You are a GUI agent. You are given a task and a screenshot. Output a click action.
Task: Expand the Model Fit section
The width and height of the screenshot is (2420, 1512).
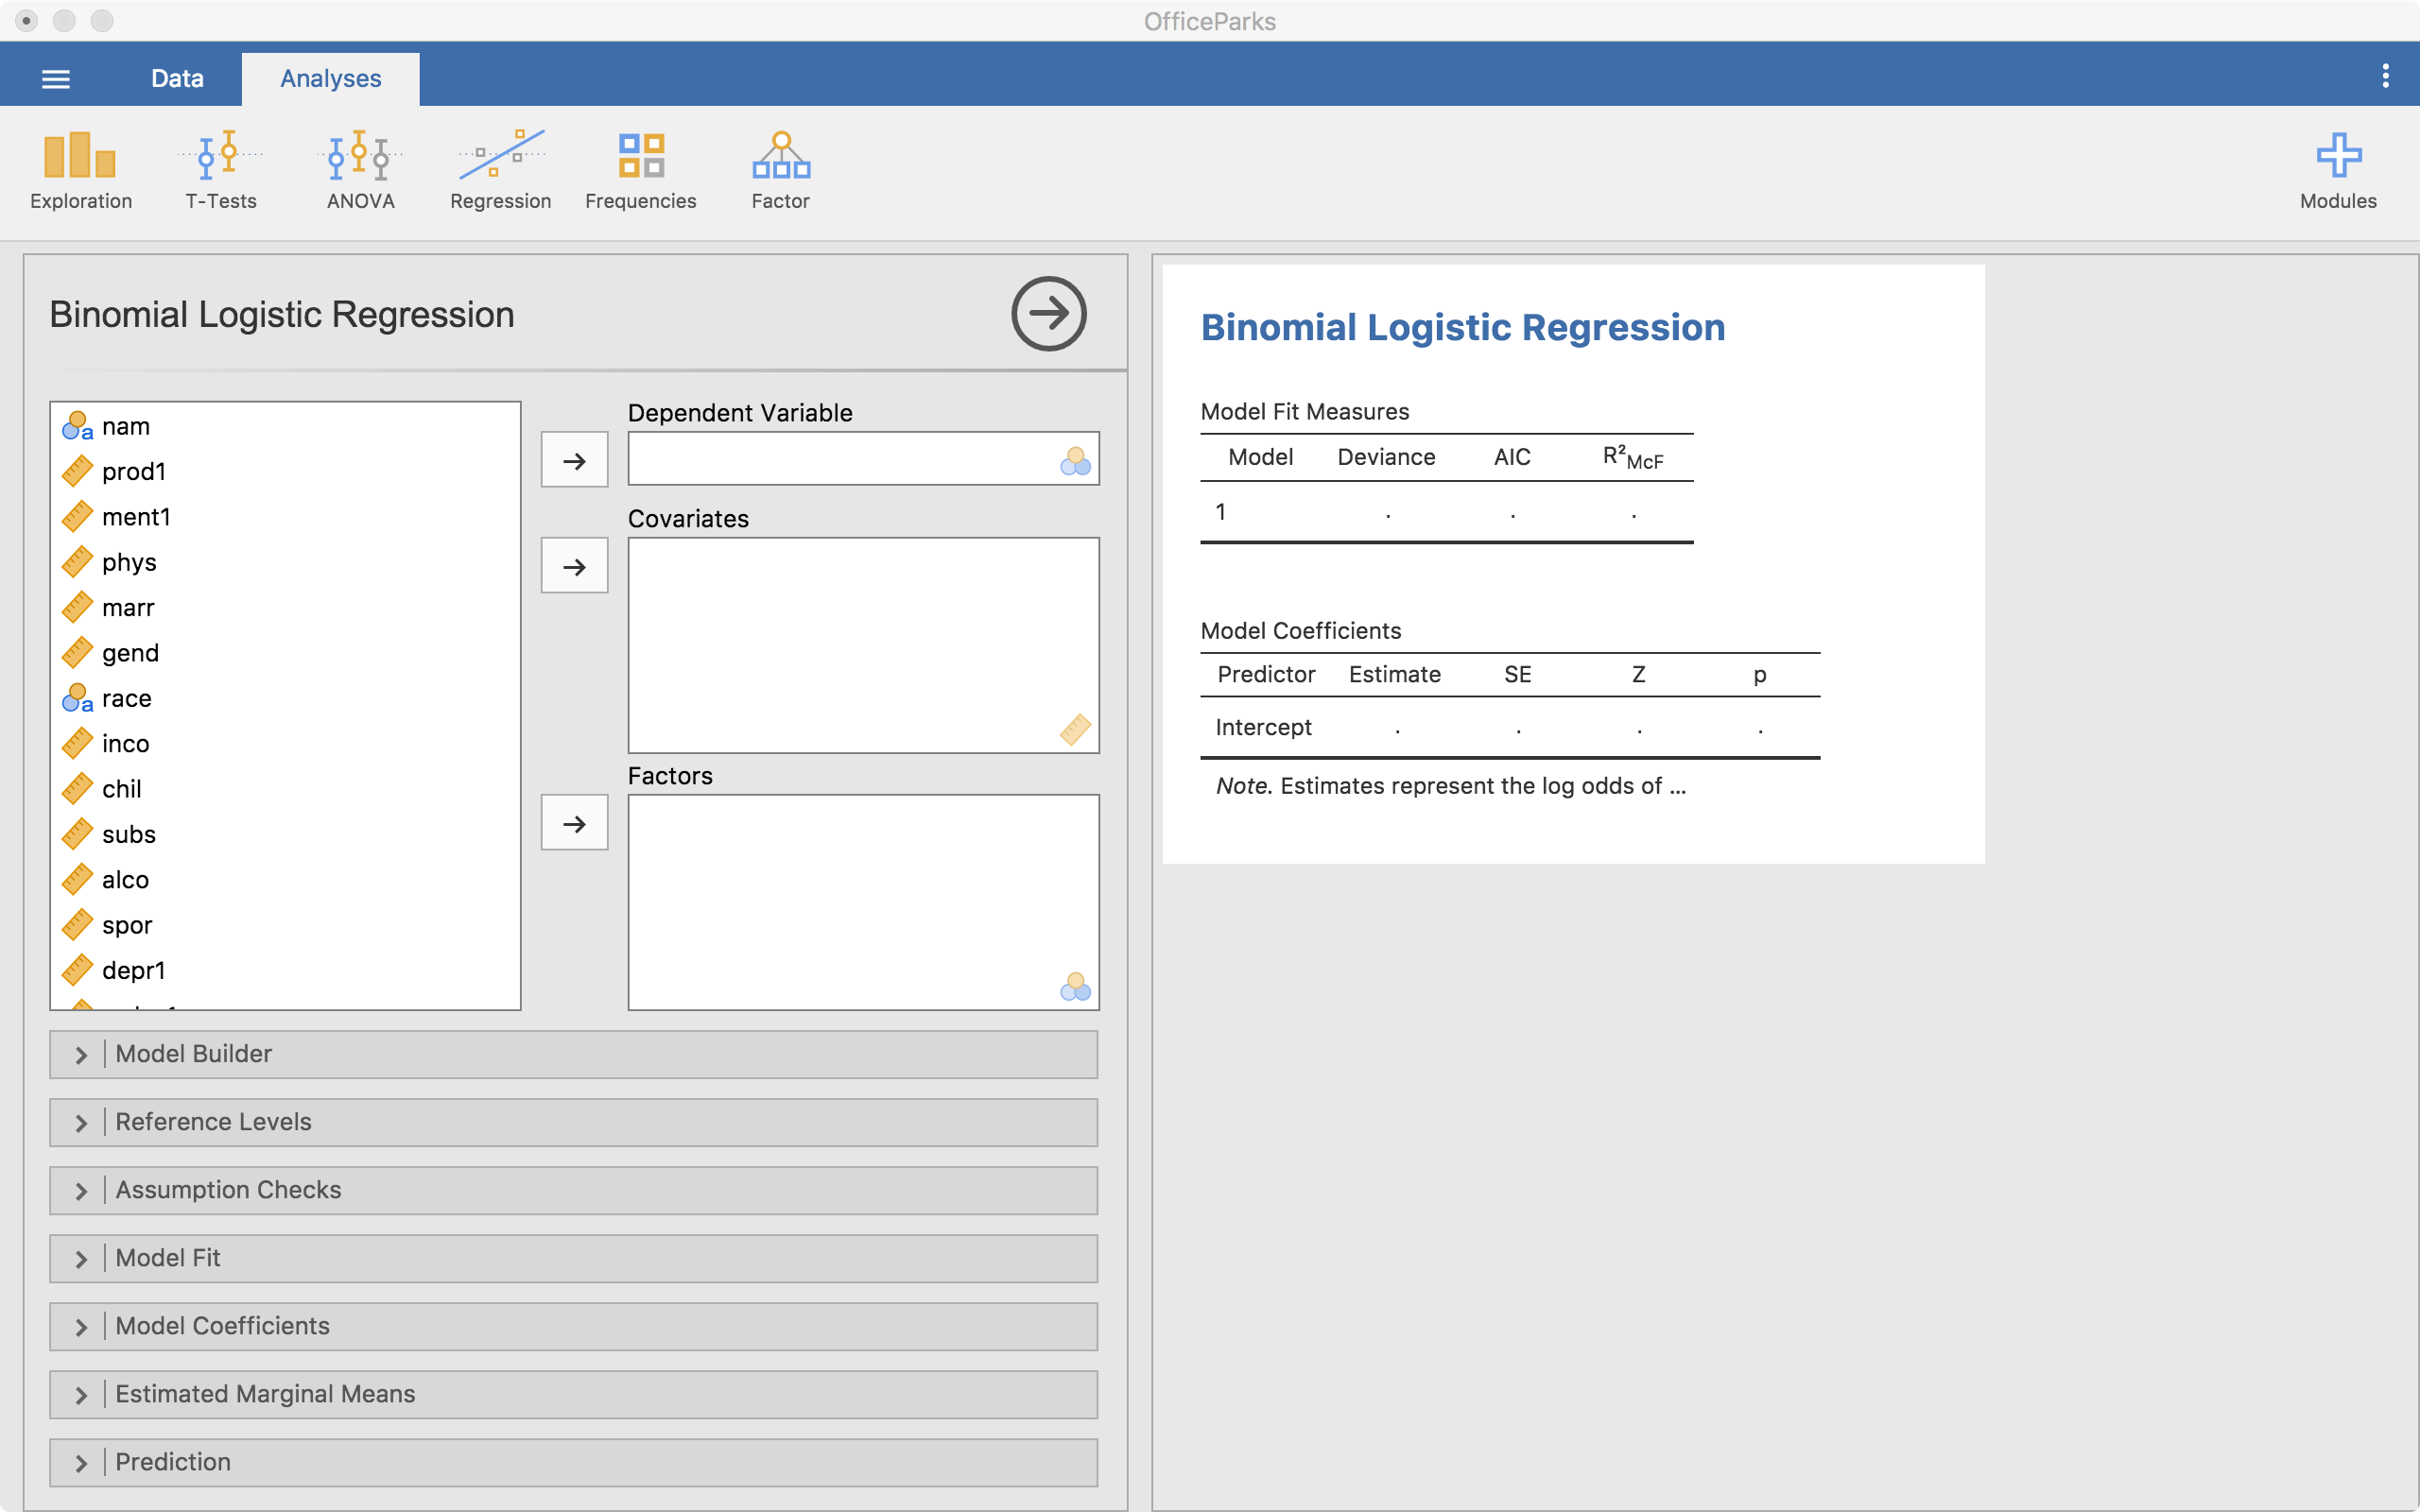(x=573, y=1258)
